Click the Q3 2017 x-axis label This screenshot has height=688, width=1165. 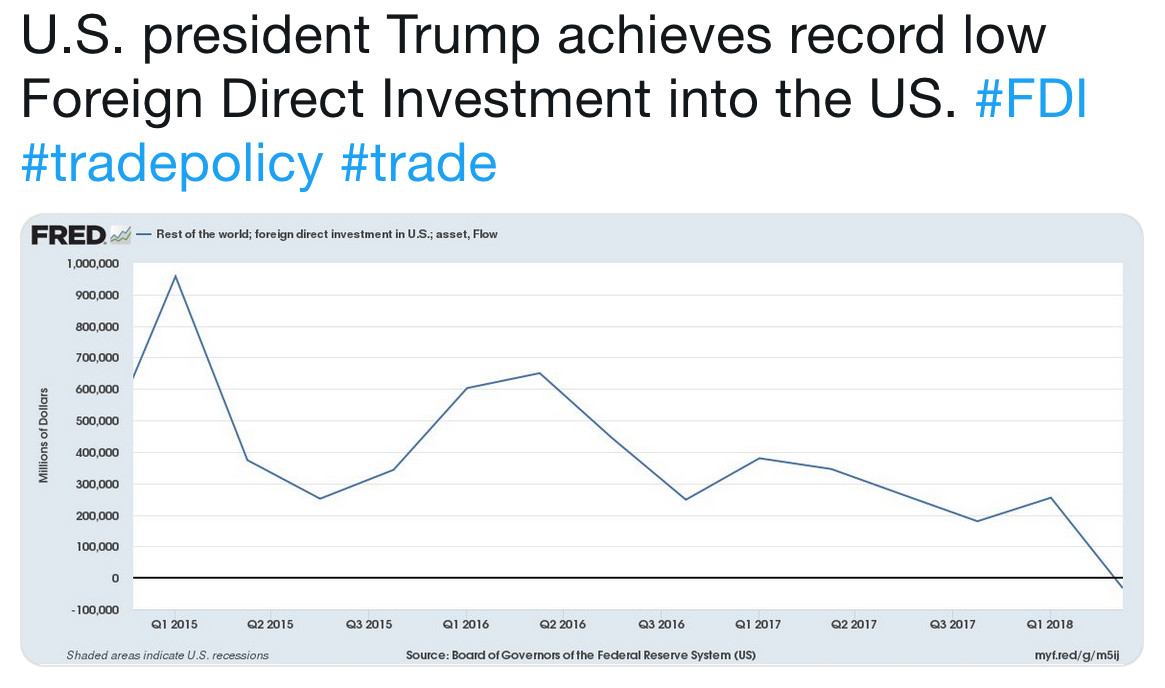click(952, 625)
